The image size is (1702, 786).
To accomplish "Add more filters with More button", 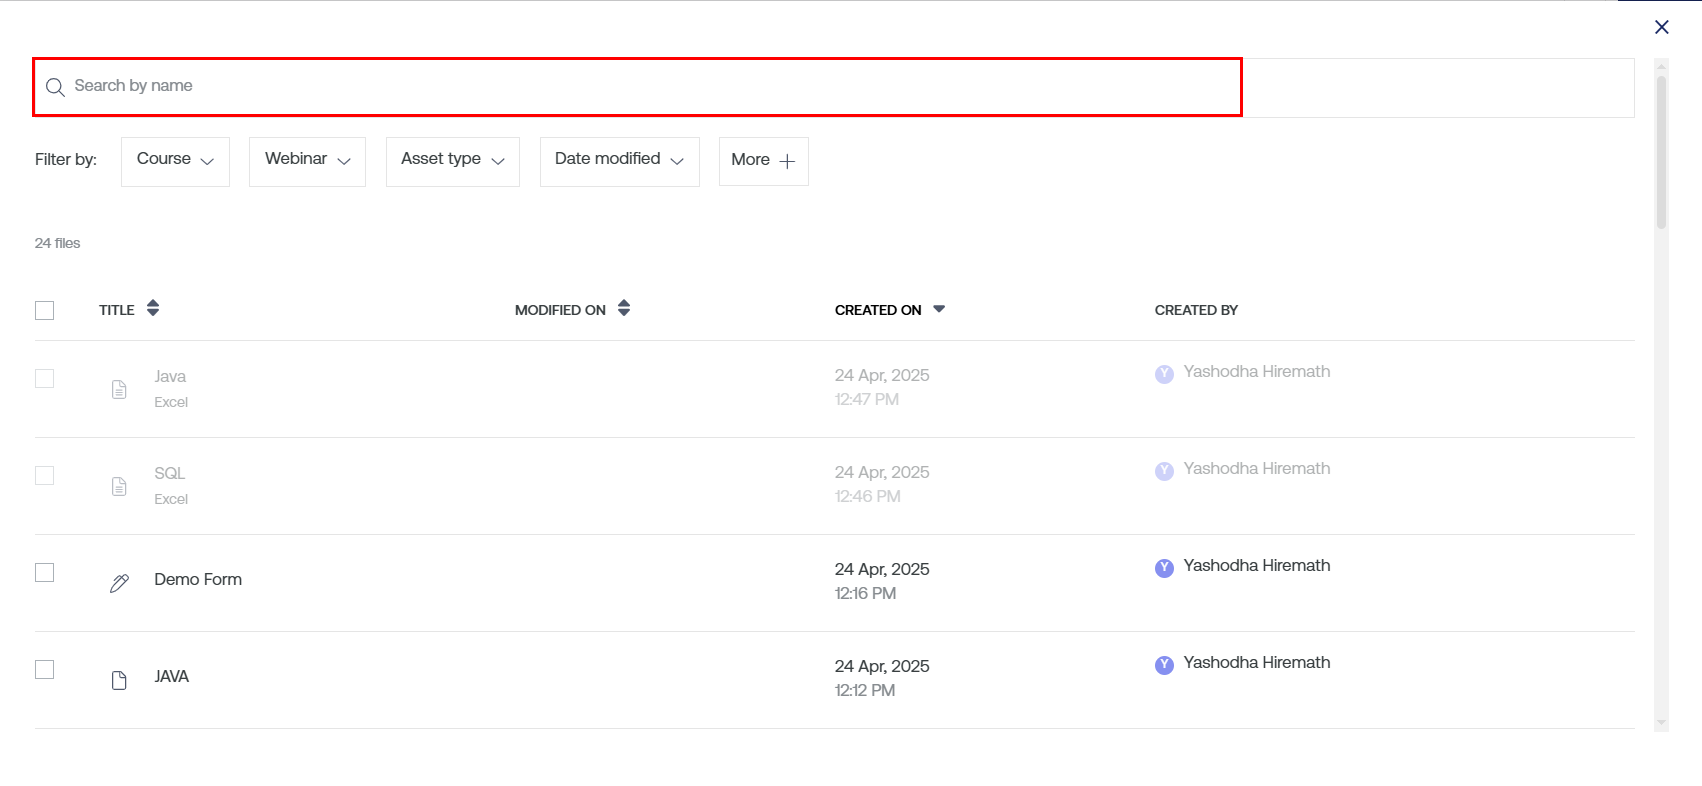I will 763,161.
